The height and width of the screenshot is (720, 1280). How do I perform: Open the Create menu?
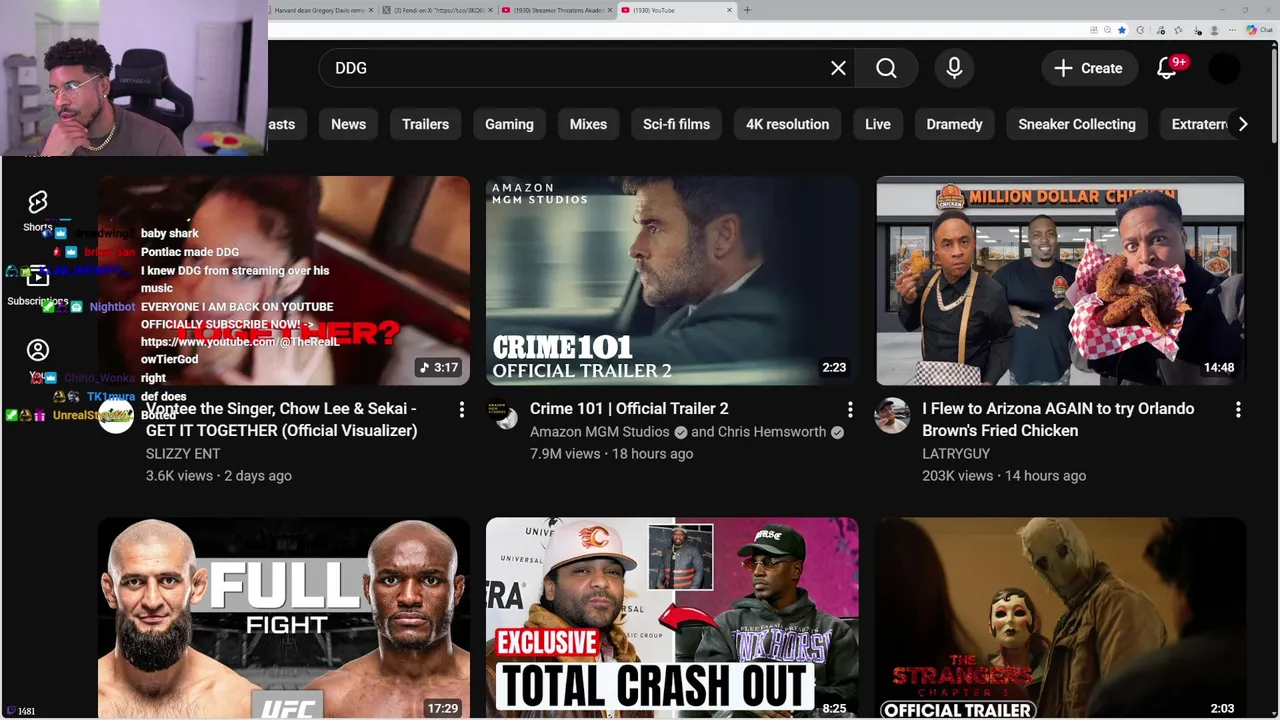tap(1088, 68)
